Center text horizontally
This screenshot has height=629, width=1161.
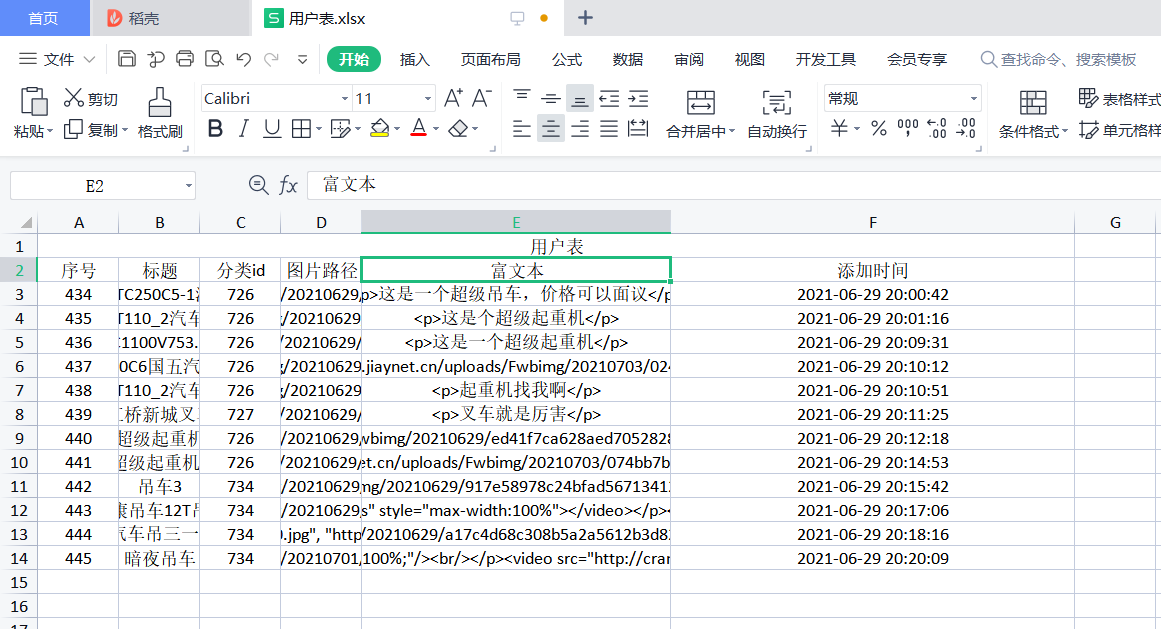(550, 129)
